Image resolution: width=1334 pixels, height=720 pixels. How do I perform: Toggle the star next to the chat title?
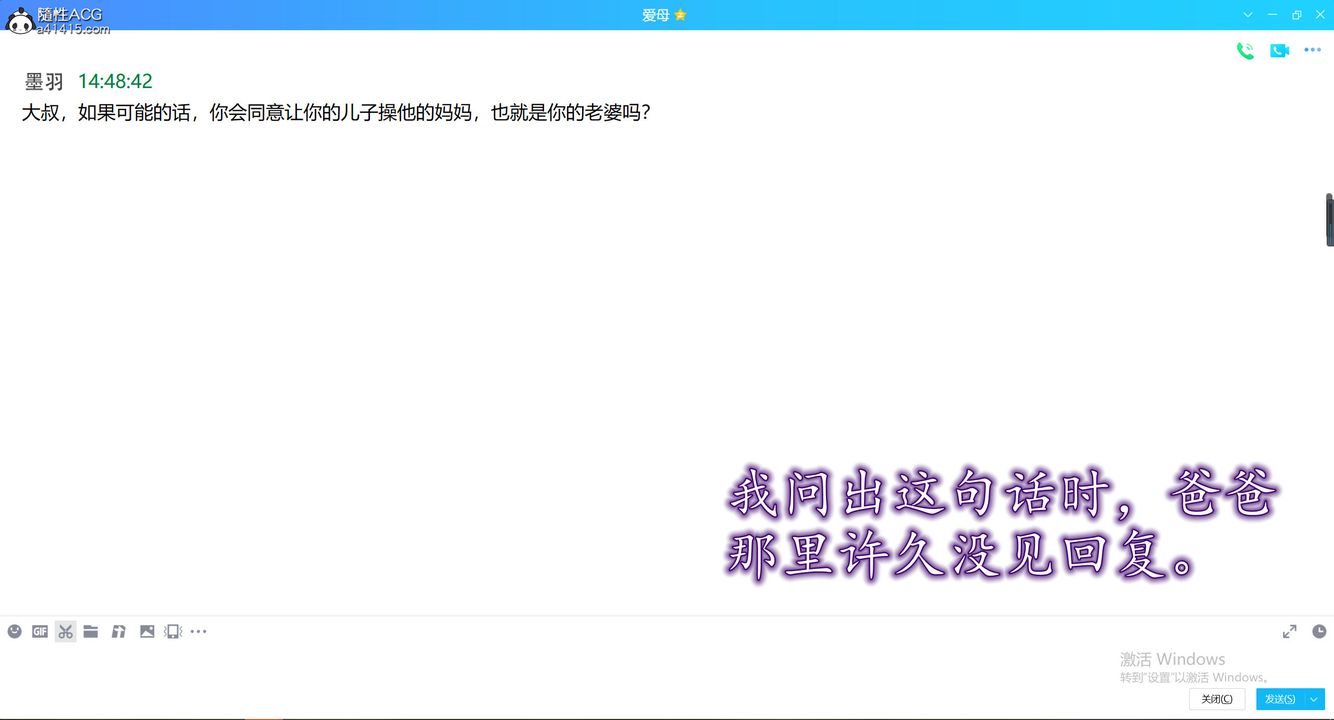point(681,15)
